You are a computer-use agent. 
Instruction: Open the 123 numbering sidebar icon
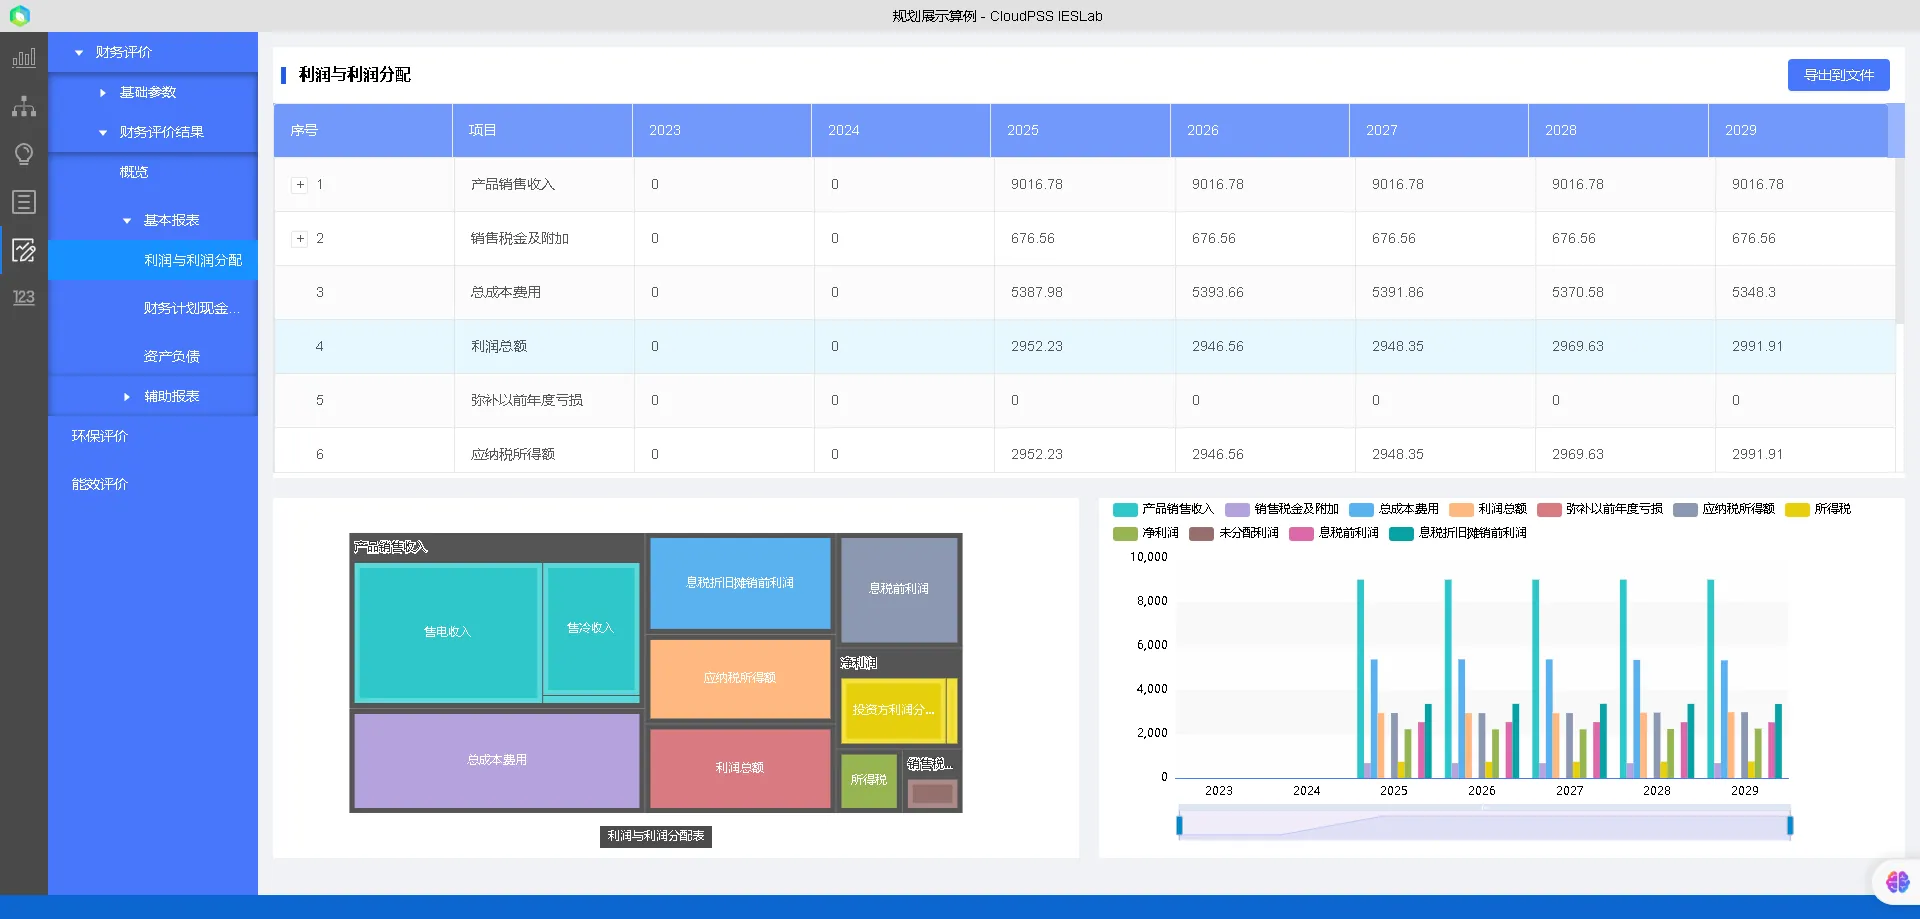click(x=24, y=297)
